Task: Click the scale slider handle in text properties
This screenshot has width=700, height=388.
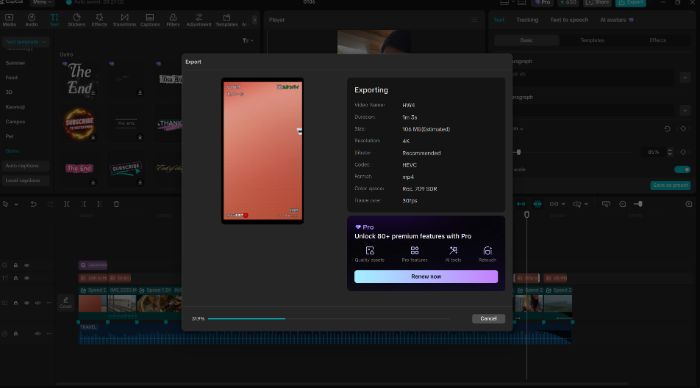Action: (518, 152)
